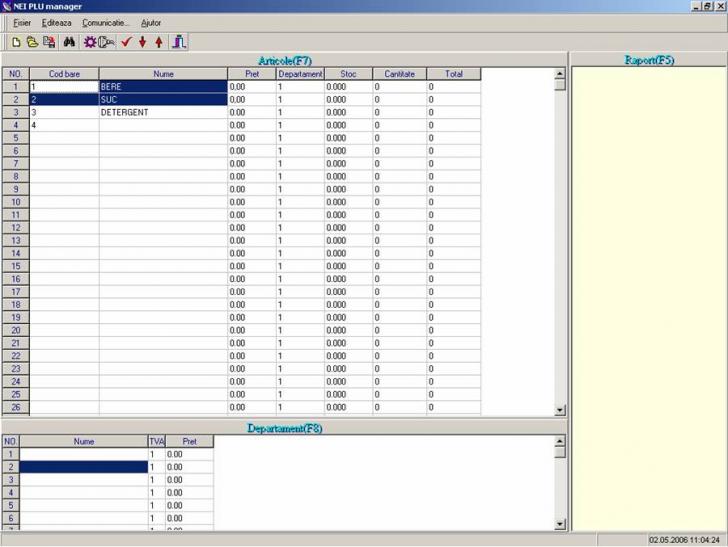Click the Nume column header in Articole
Screen dimensions: 728x547
(163, 74)
